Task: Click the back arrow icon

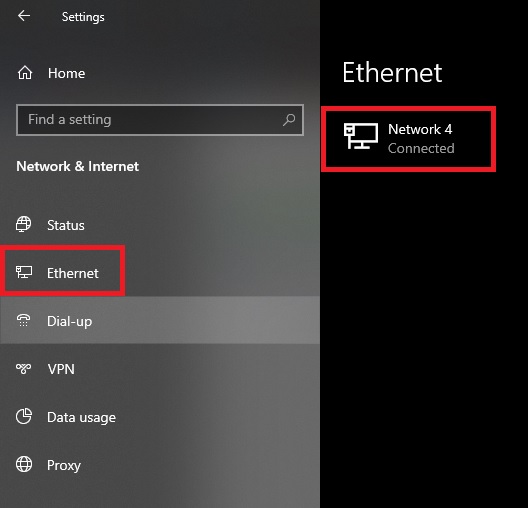Action: [x=24, y=15]
